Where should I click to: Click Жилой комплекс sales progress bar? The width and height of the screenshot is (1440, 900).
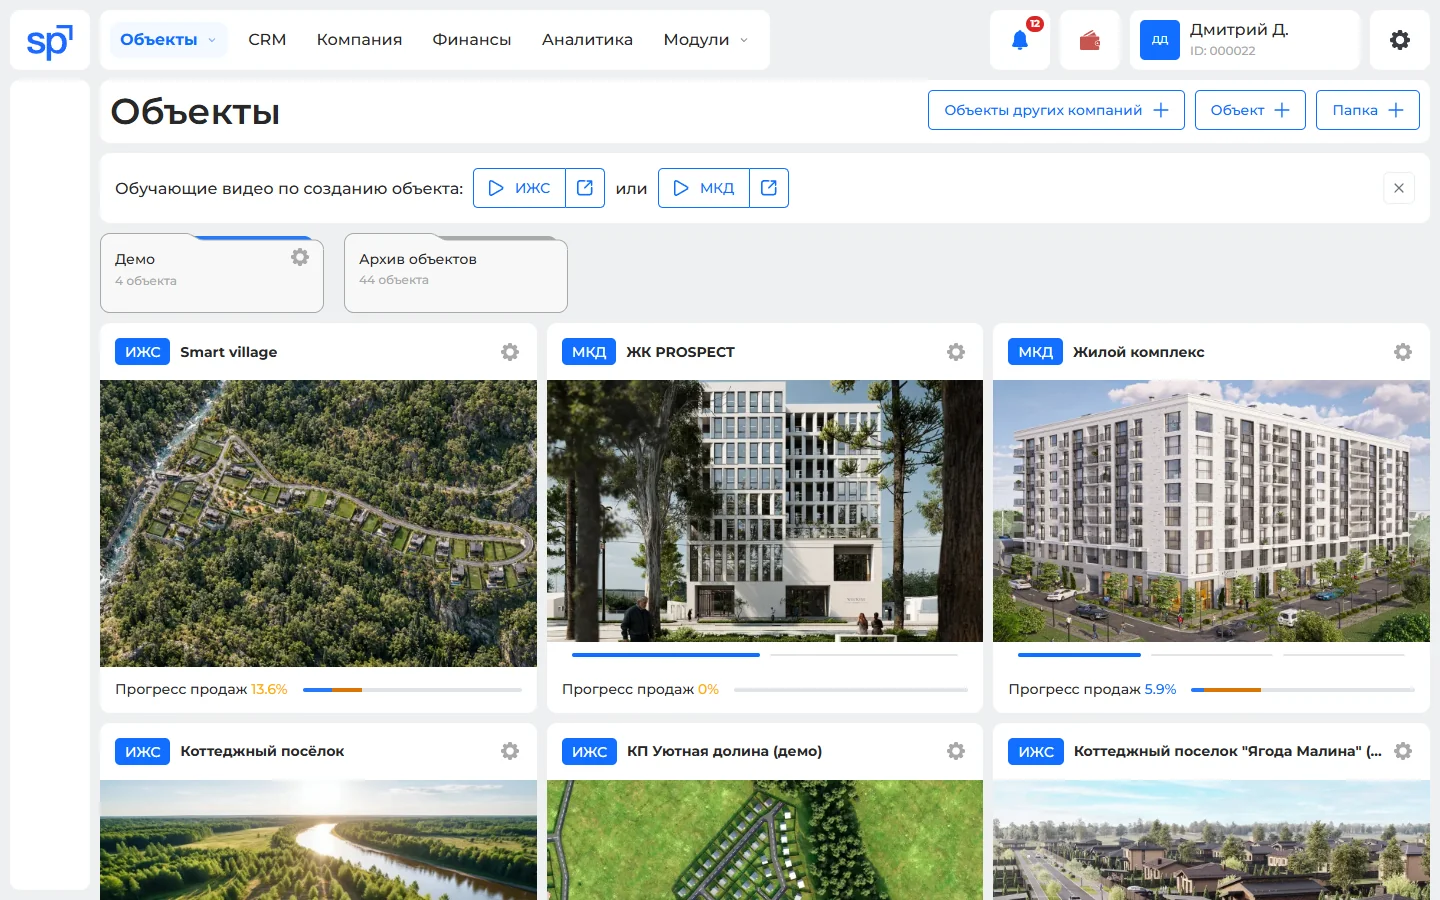[x=1303, y=690]
